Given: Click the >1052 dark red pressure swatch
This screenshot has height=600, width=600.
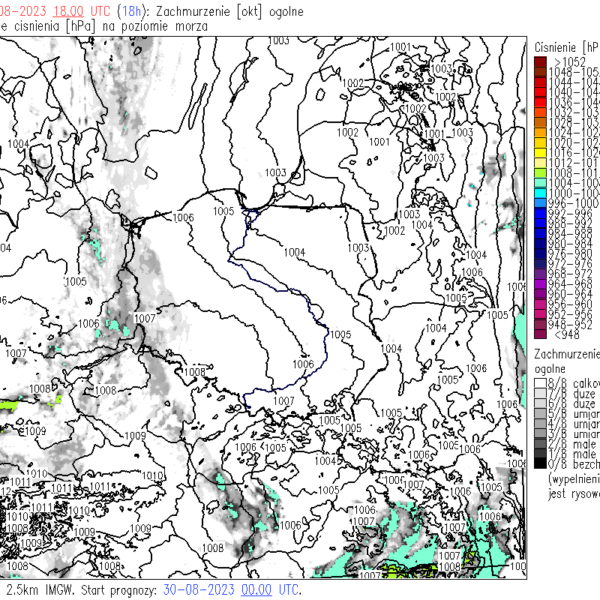Looking at the screenshot, I should 541,62.
